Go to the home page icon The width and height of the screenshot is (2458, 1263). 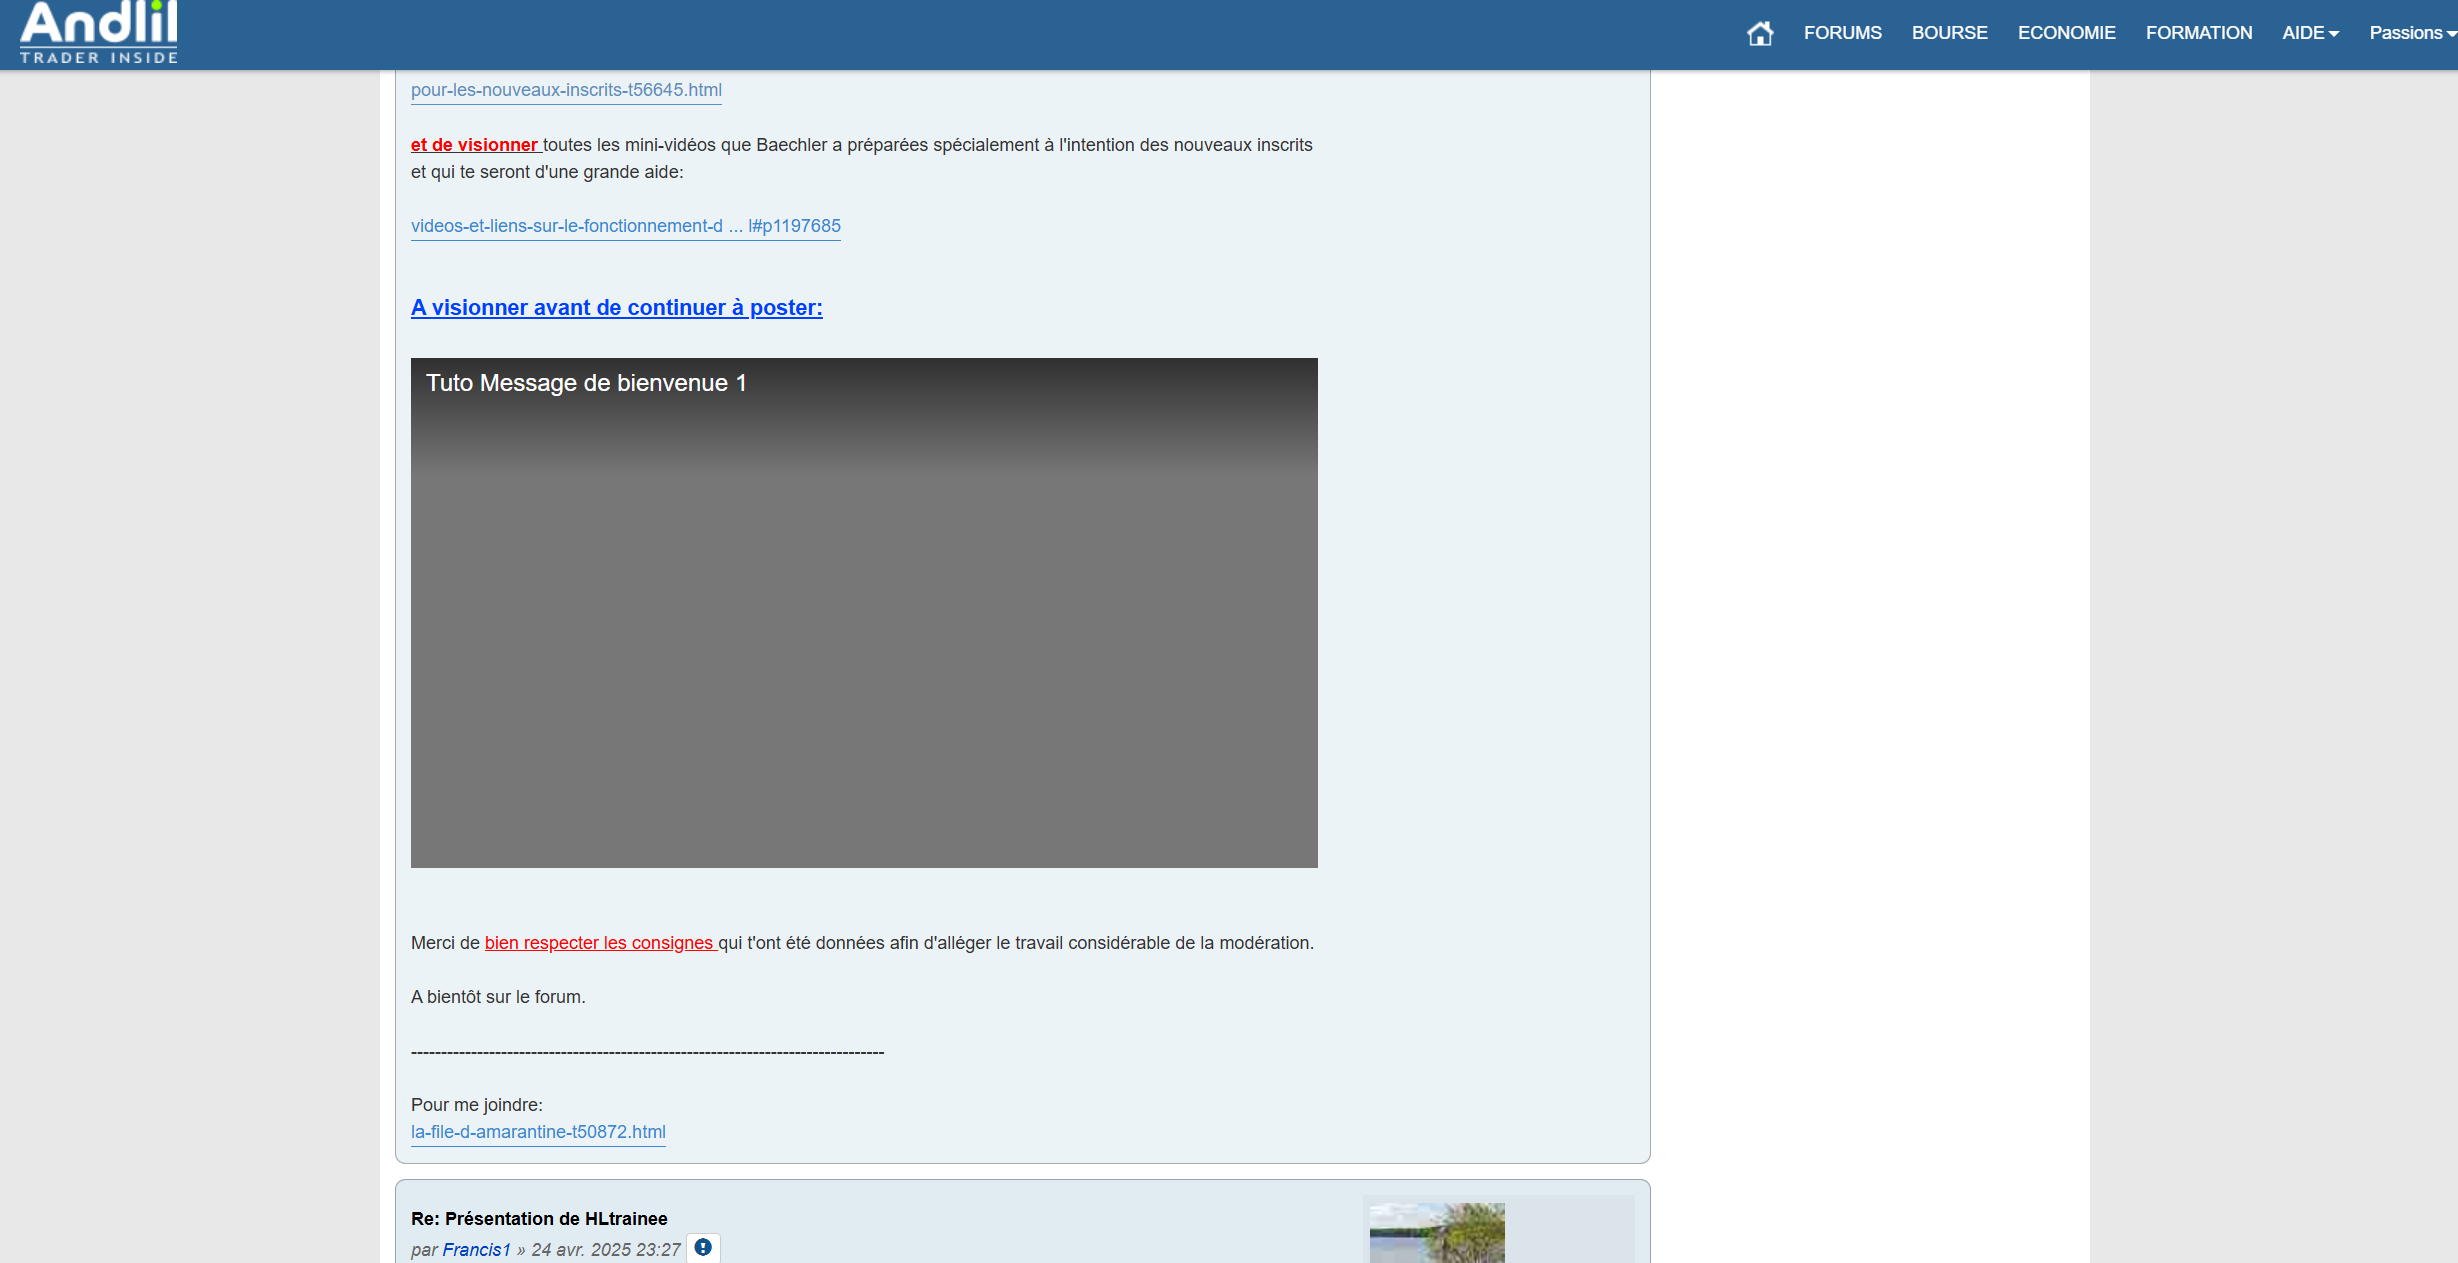(1760, 34)
